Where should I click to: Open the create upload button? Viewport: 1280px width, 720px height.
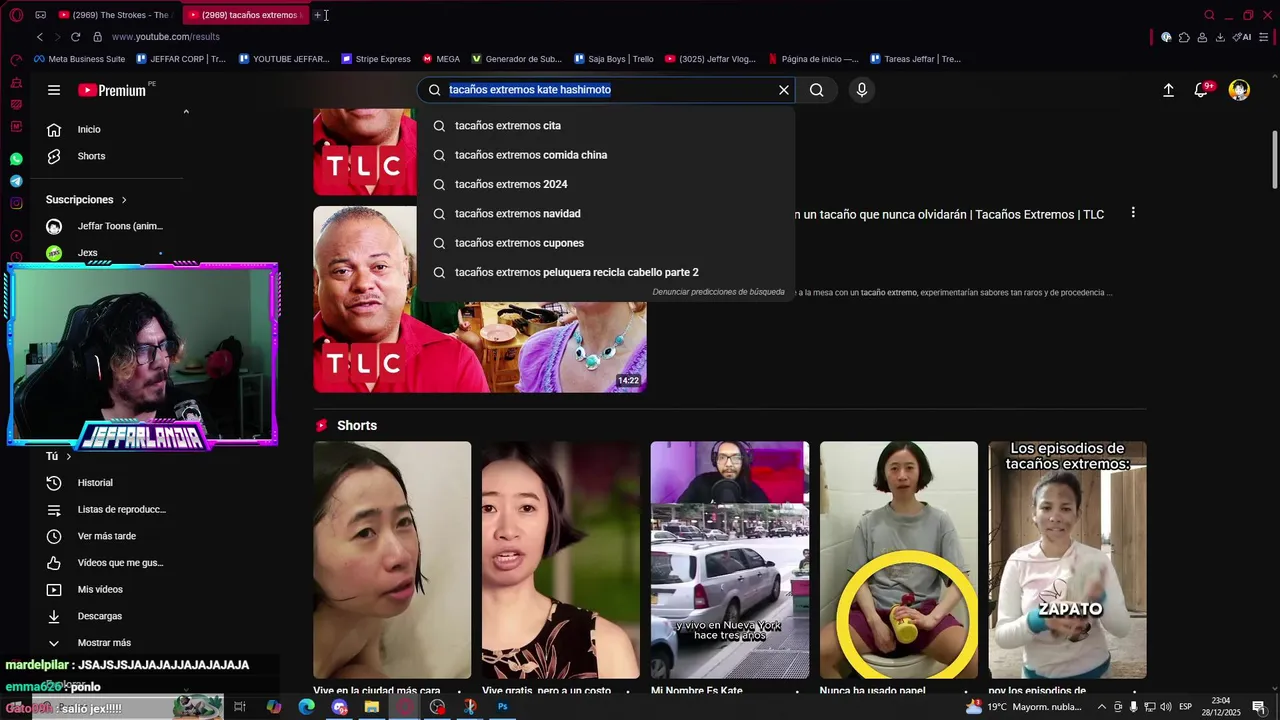click(x=1168, y=90)
